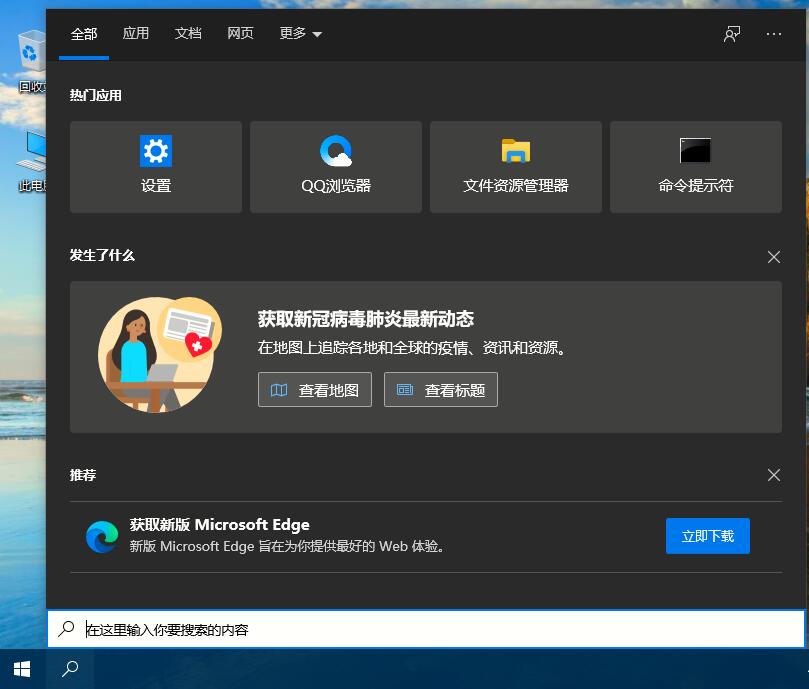Dismiss the 发生了什么 section
This screenshot has width=809, height=689.
click(x=773, y=257)
